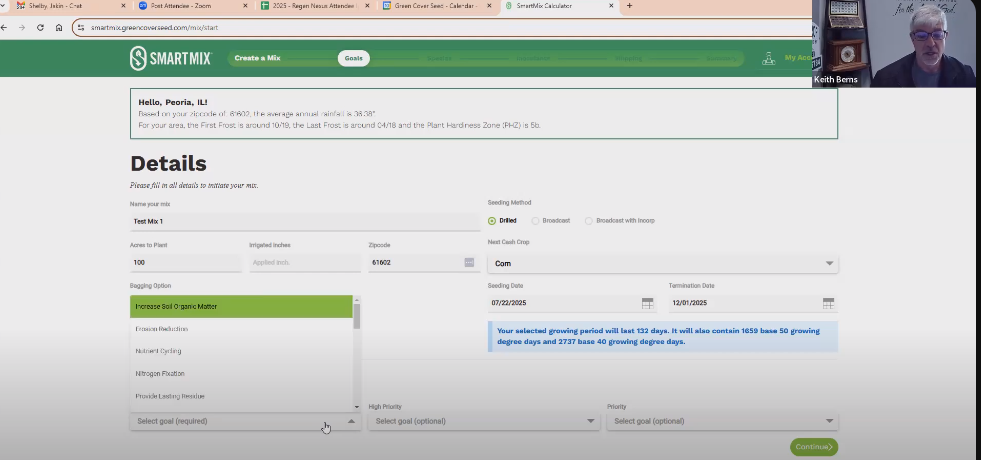Click the Acres to Plant field
The width and height of the screenshot is (981, 460).
click(185, 263)
